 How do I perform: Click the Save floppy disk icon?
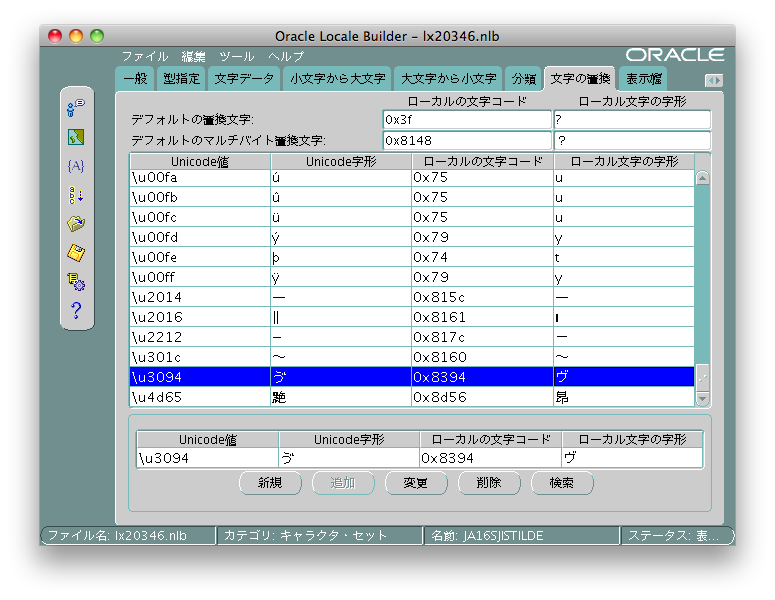(76, 253)
